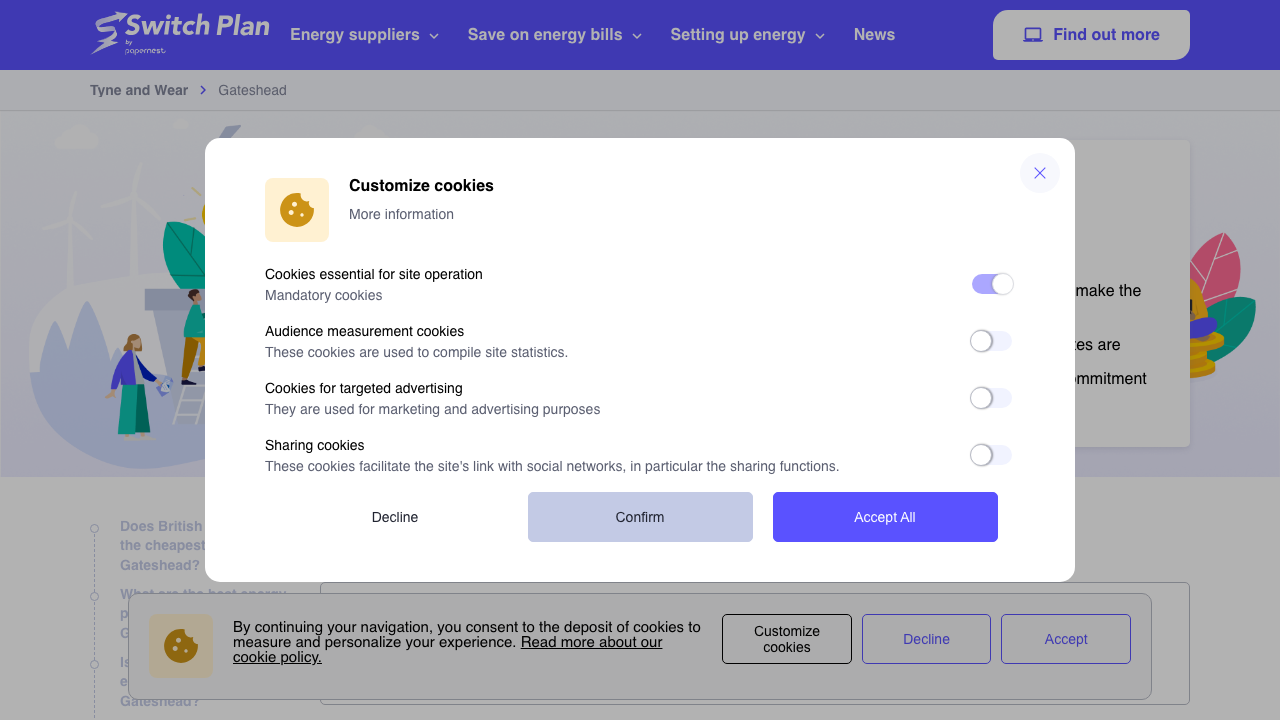Click Accept All to allow all cookies
1280x720 pixels.
pyautogui.click(x=884, y=517)
